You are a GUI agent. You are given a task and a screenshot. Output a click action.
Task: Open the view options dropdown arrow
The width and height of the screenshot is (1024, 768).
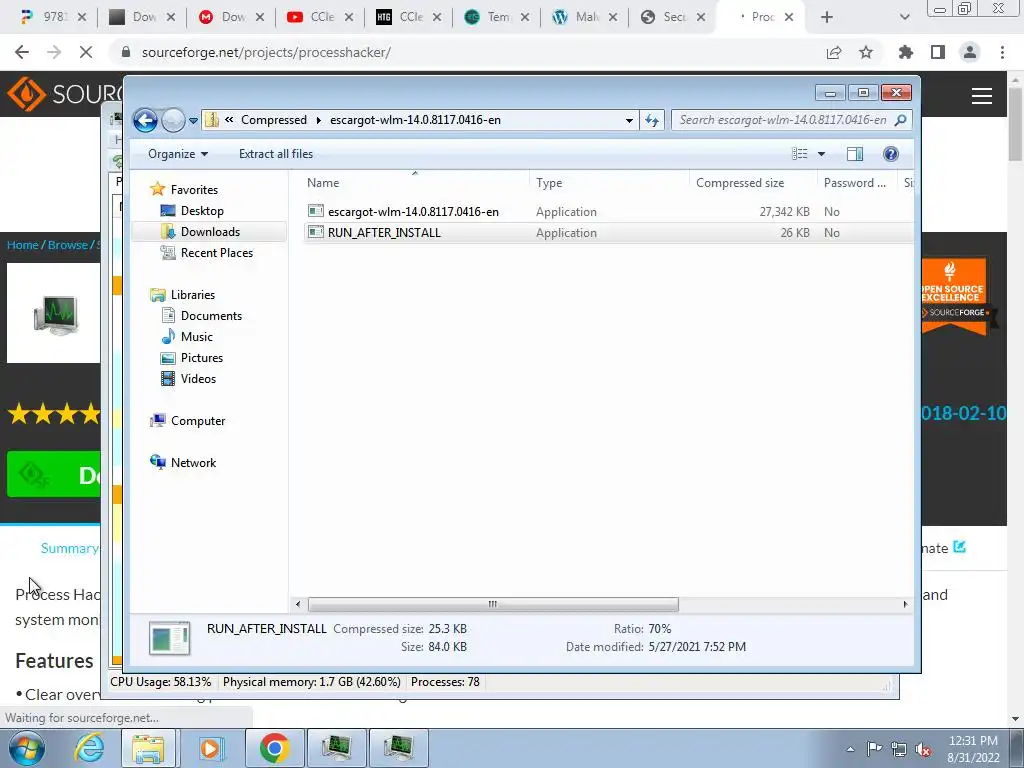pos(822,154)
